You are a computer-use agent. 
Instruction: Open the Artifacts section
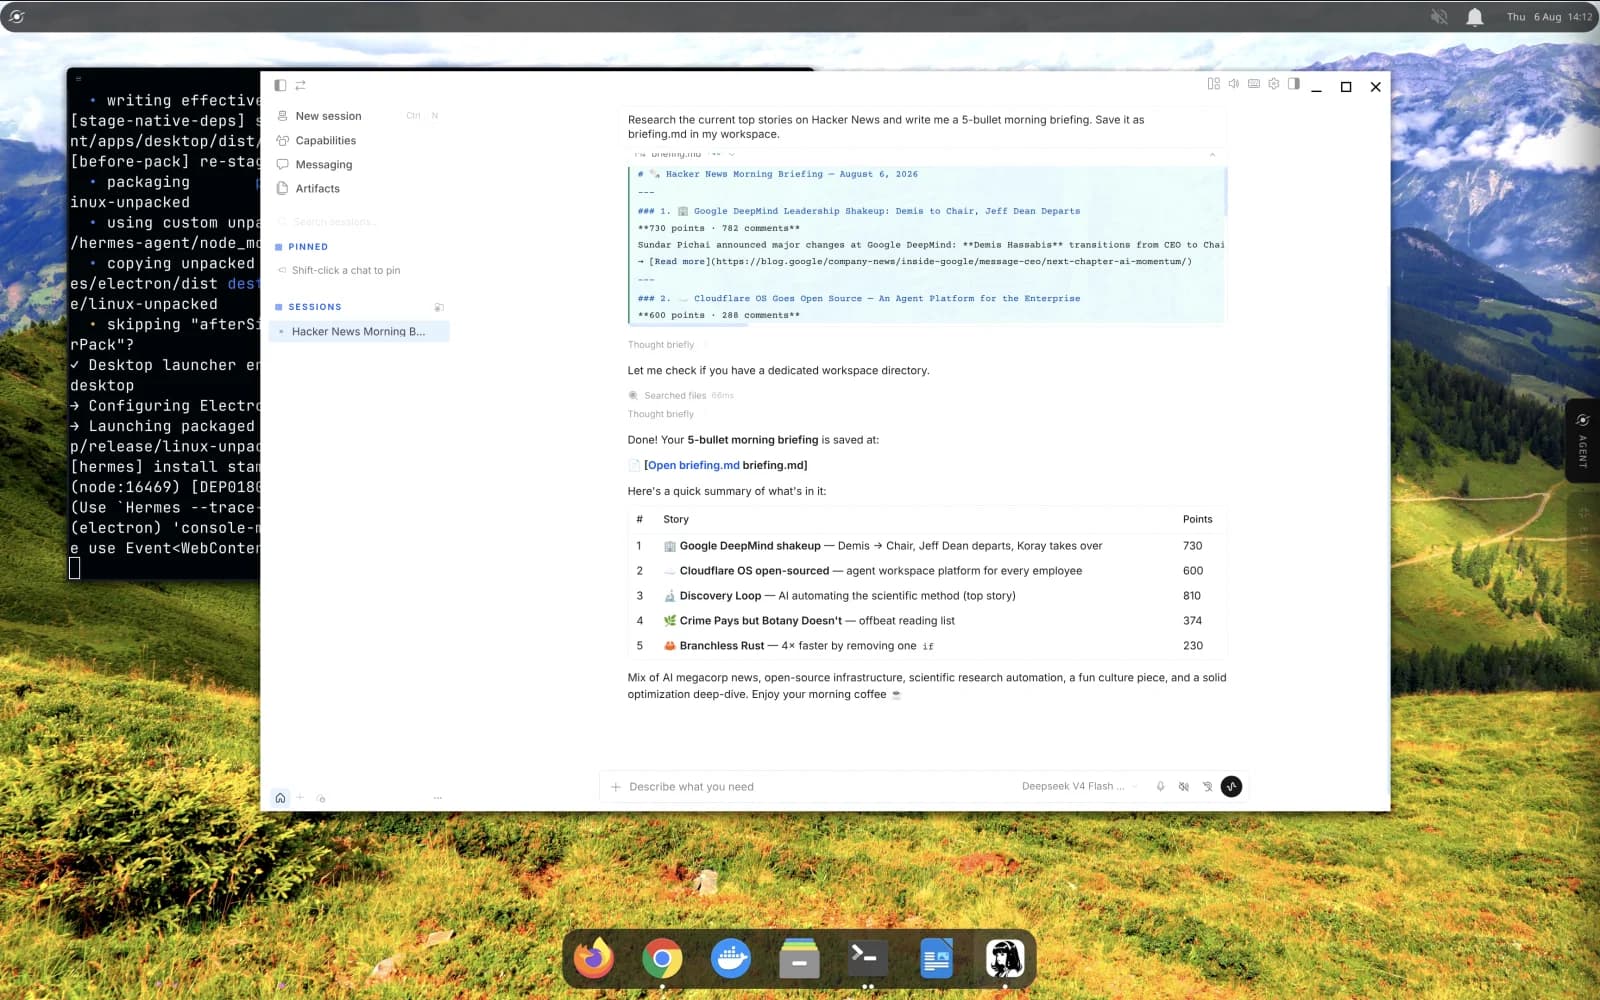(x=358, y=189)
